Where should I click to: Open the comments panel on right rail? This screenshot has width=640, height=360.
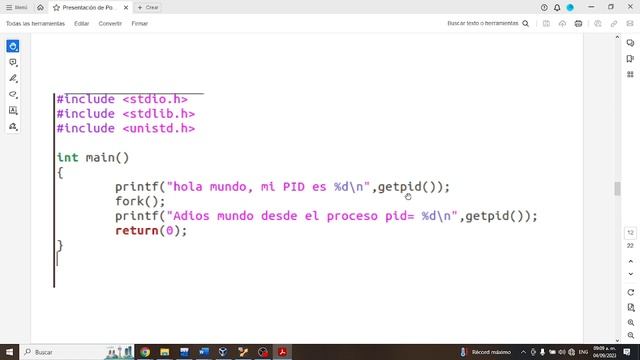pos(630,43)
